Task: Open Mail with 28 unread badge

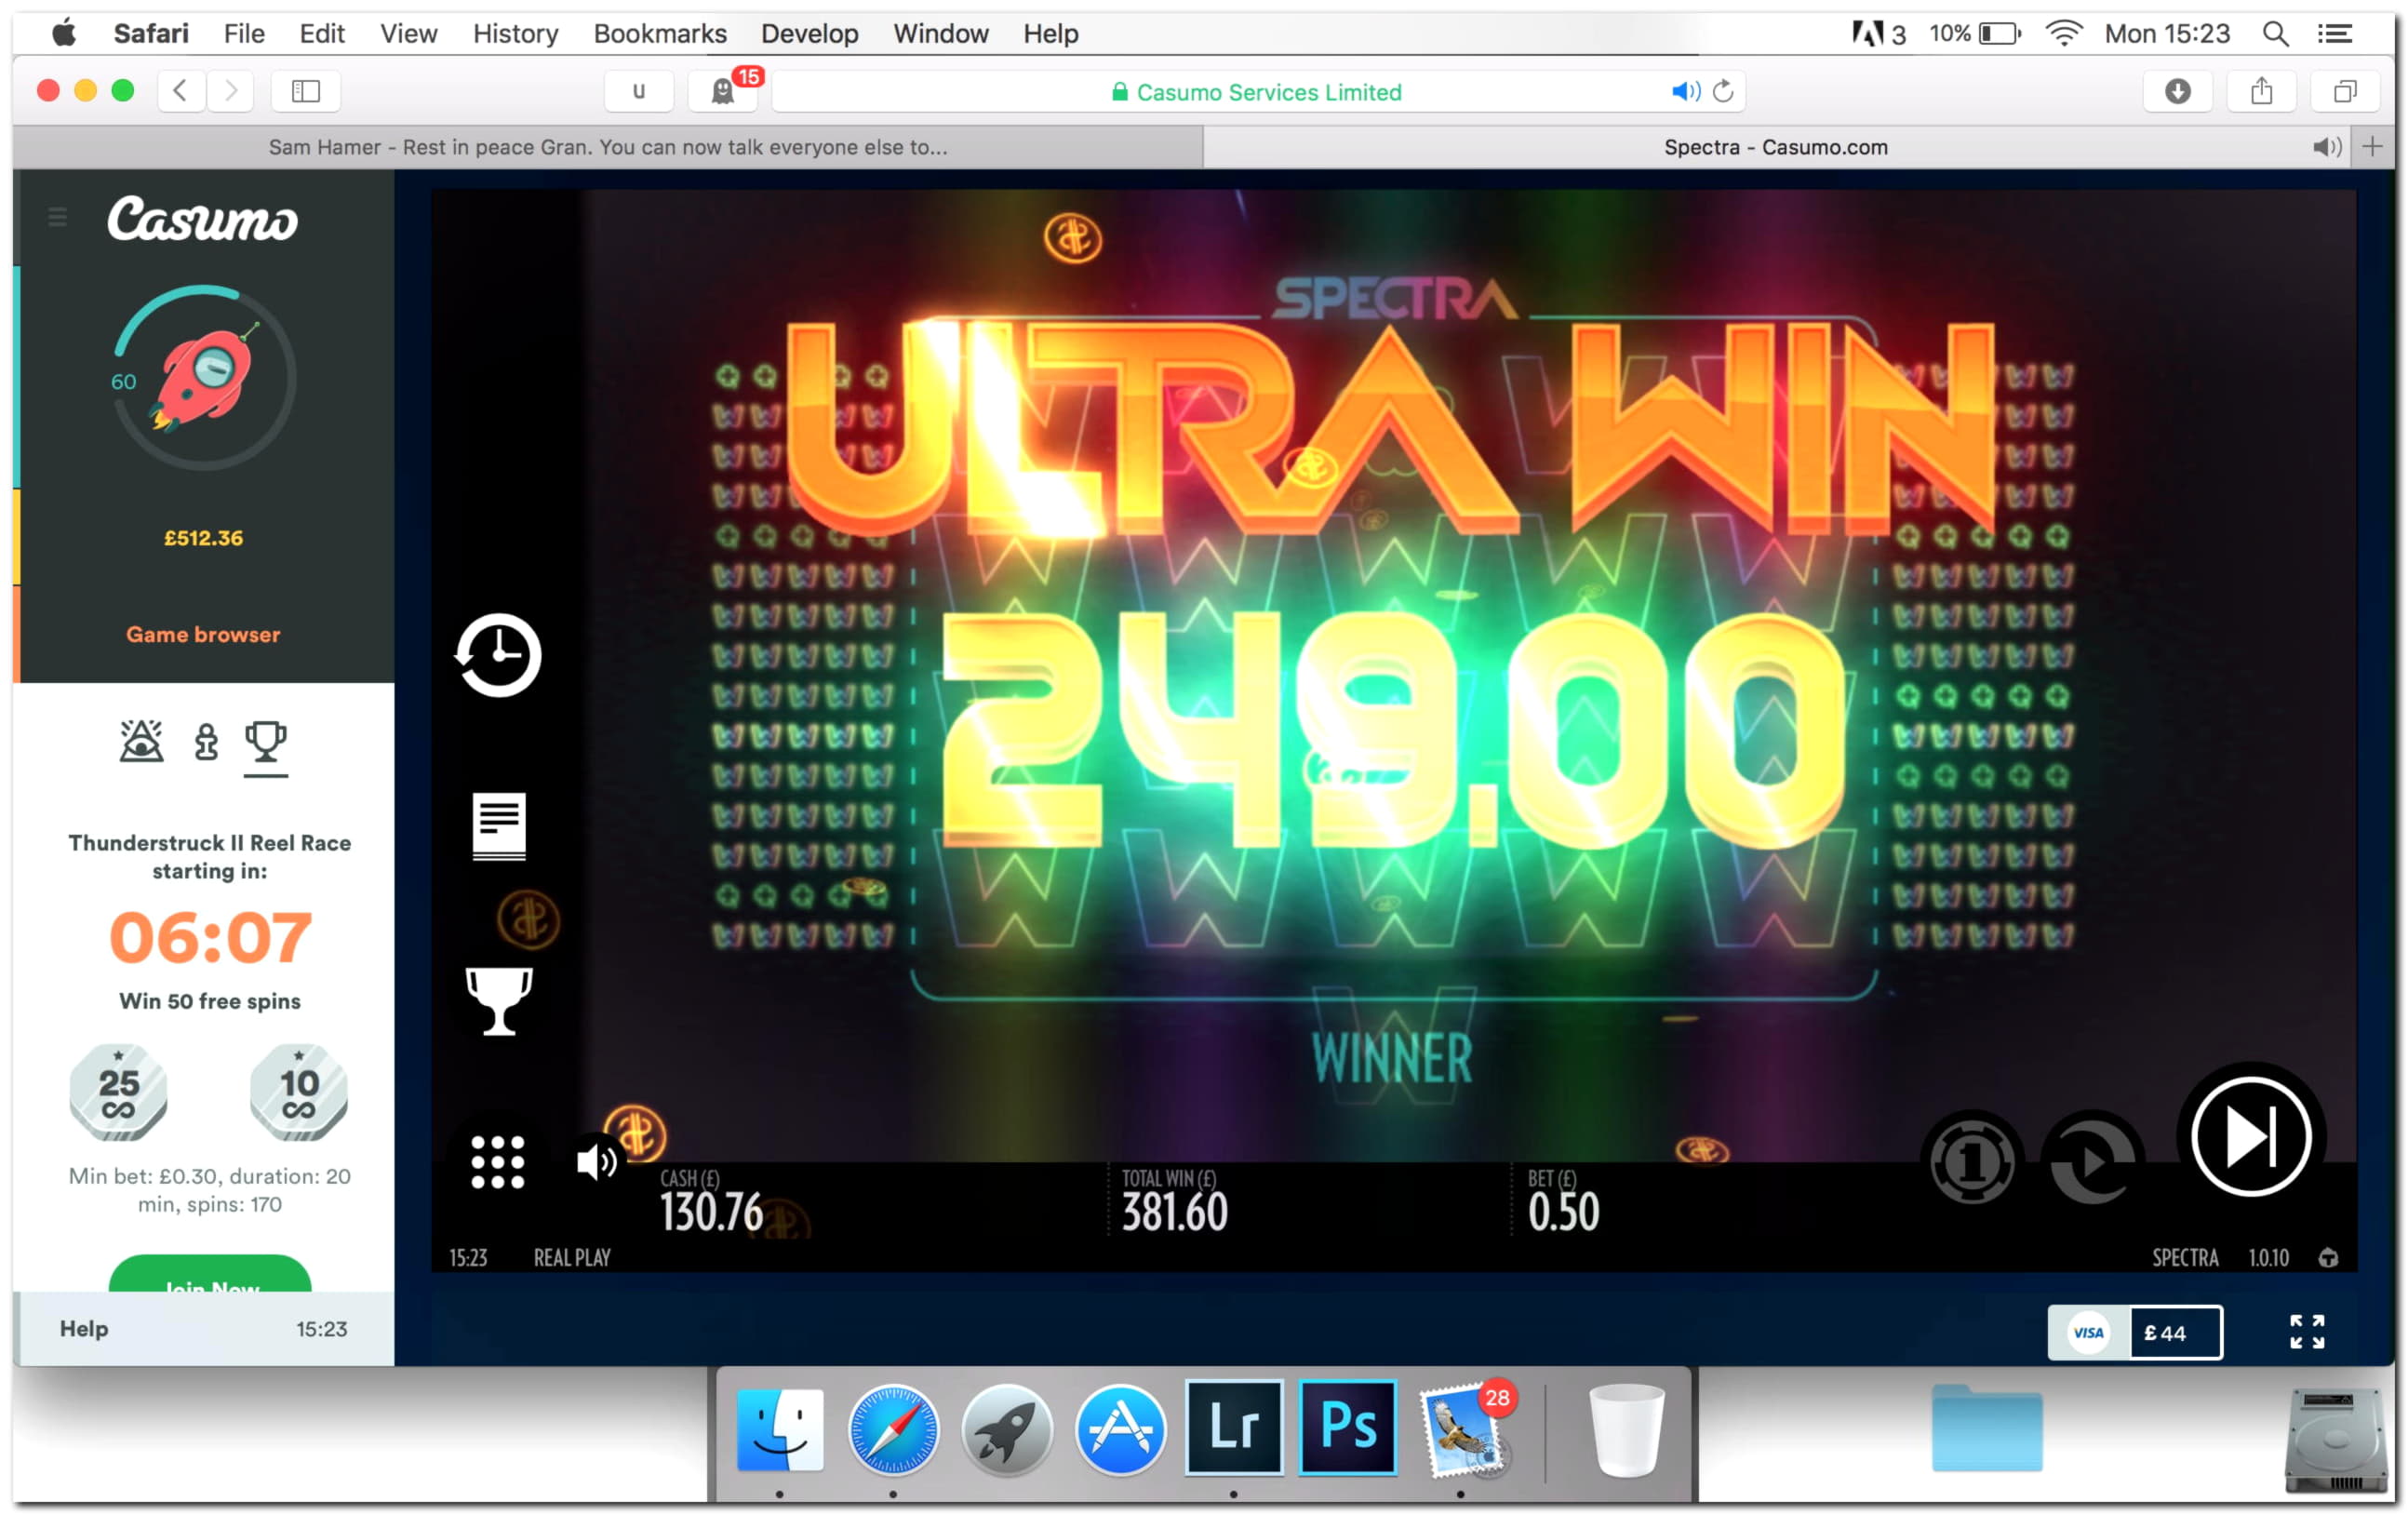Action: click(x=1465, y=1430)
